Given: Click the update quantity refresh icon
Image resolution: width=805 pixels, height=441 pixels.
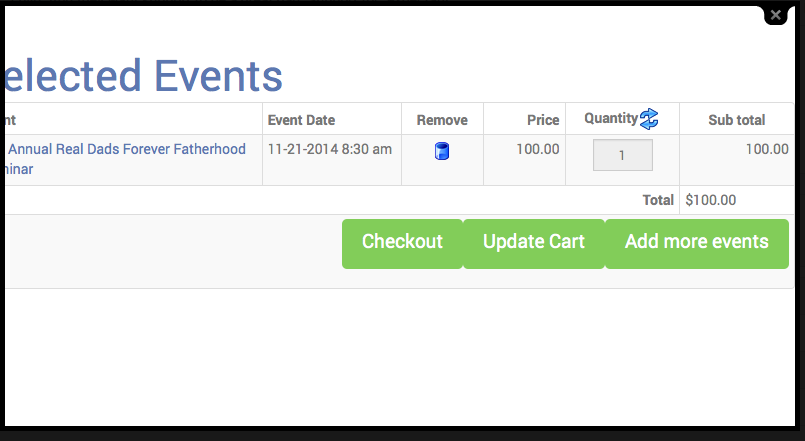Looking at the screenshot, I should click(x=649, y=119).
